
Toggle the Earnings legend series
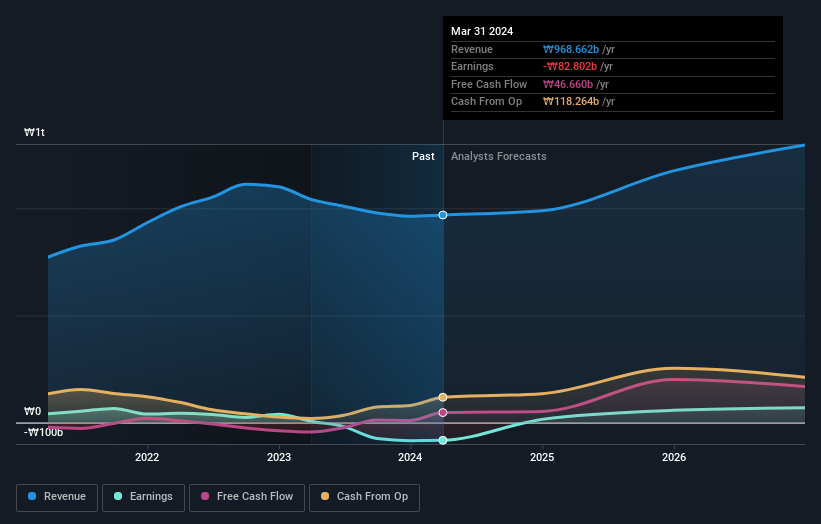[x=143, y=497]
